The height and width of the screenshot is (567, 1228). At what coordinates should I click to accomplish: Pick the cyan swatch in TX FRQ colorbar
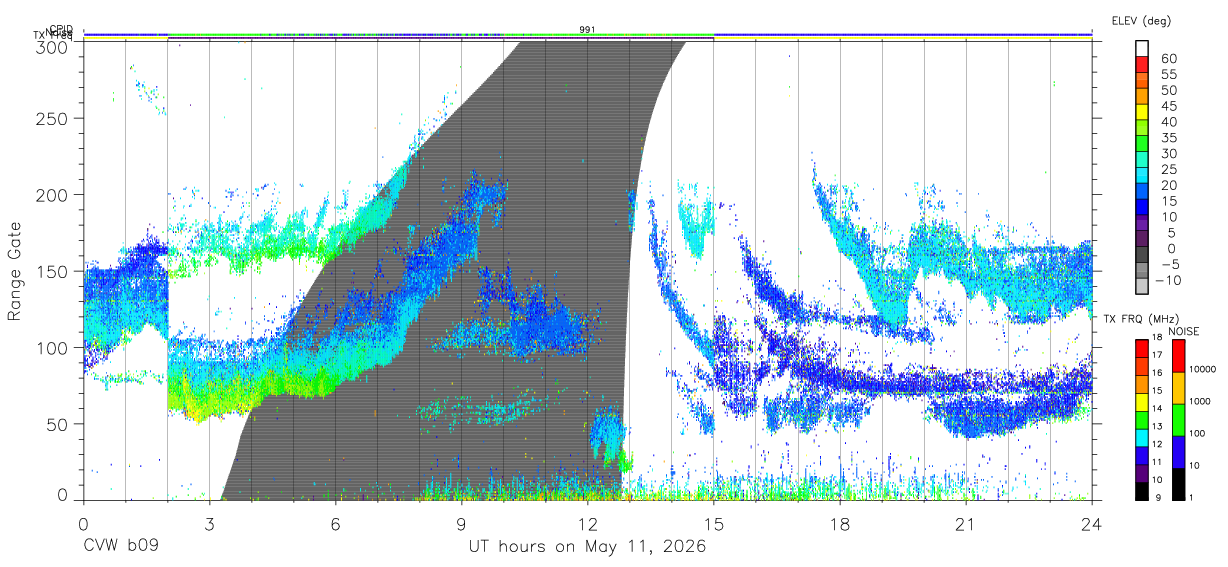1142,438
